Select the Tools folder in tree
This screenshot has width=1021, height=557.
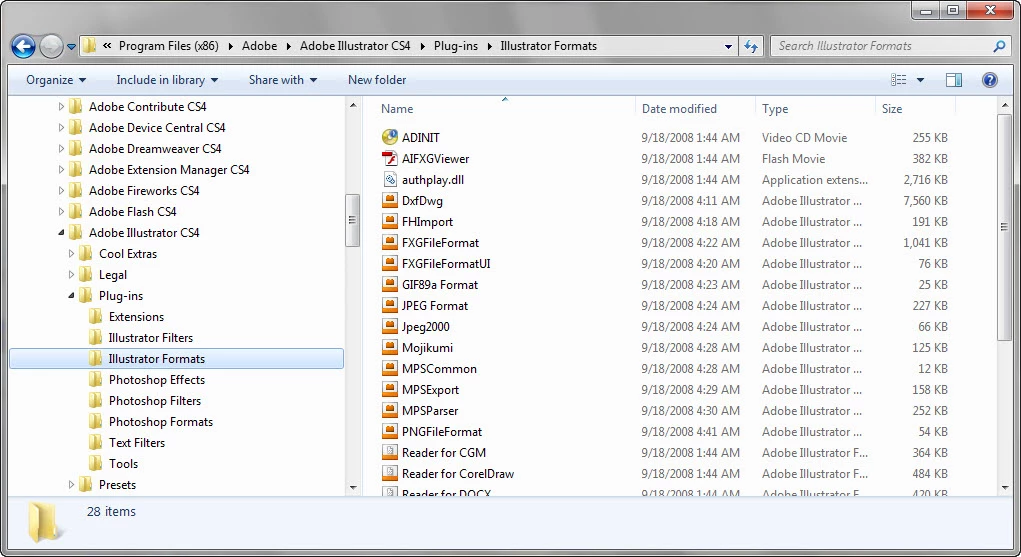123,464
